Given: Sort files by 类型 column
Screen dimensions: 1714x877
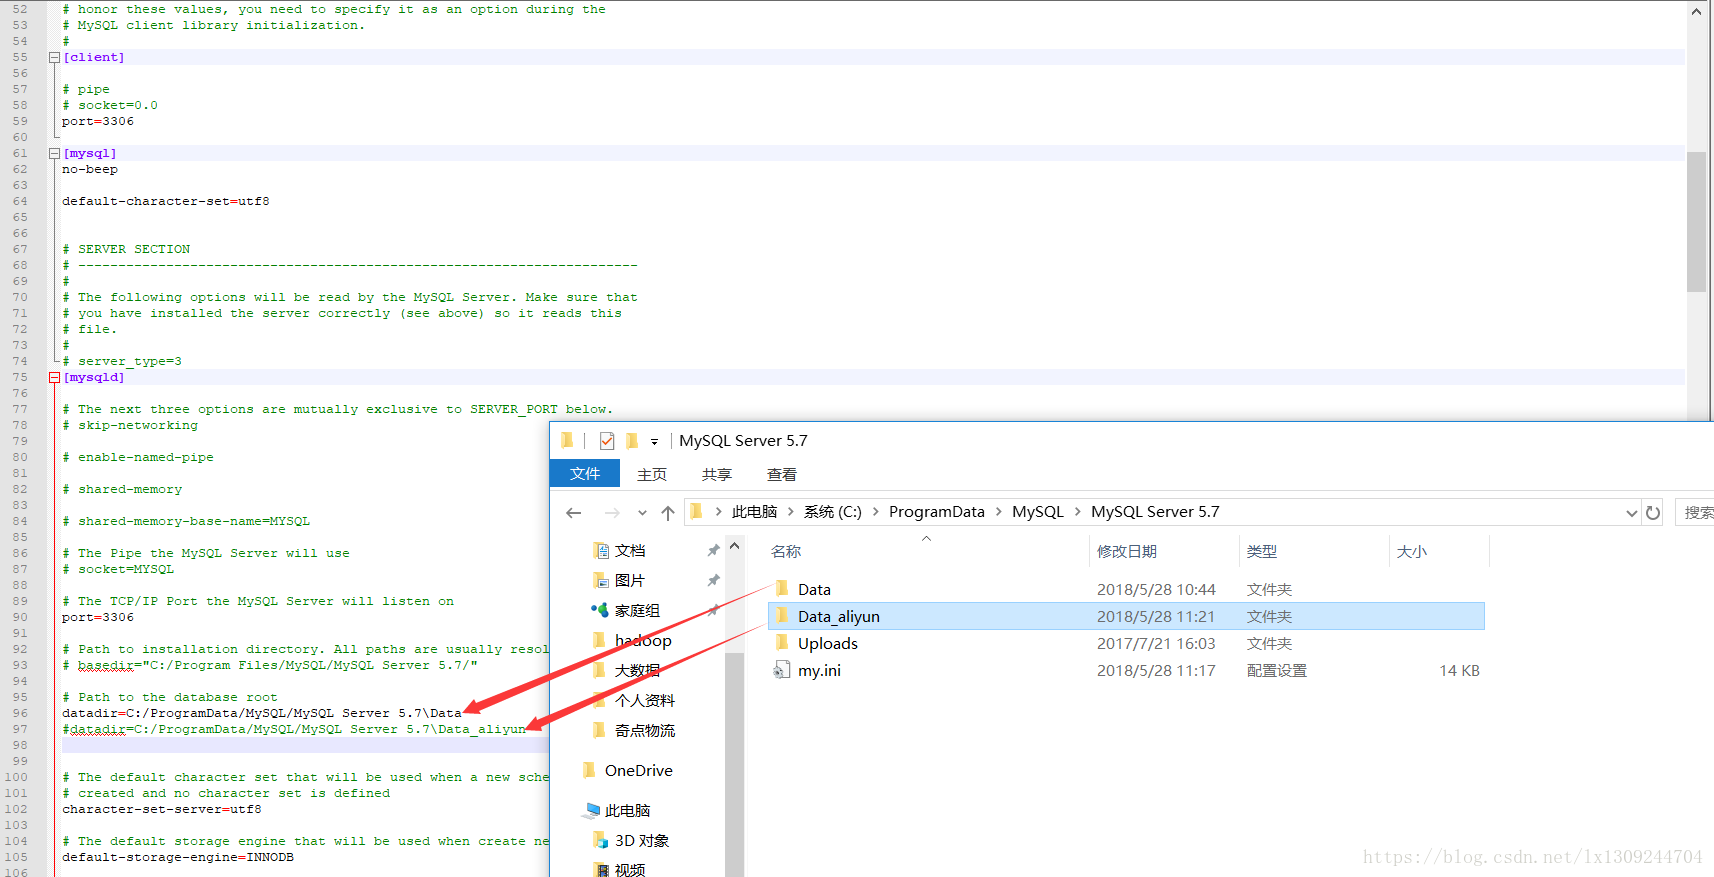Looking at the screenshot, I should (x=1262, y=552).
